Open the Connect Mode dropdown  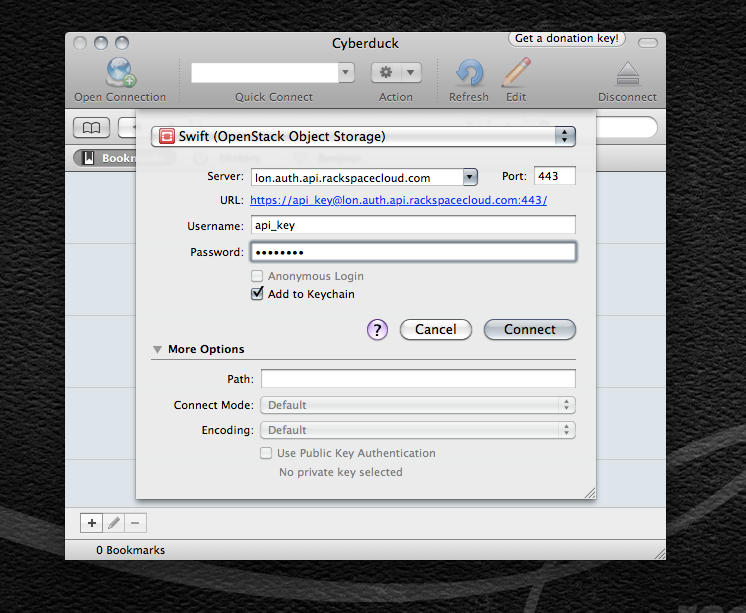pyautogui.click(x=418, y=405)
